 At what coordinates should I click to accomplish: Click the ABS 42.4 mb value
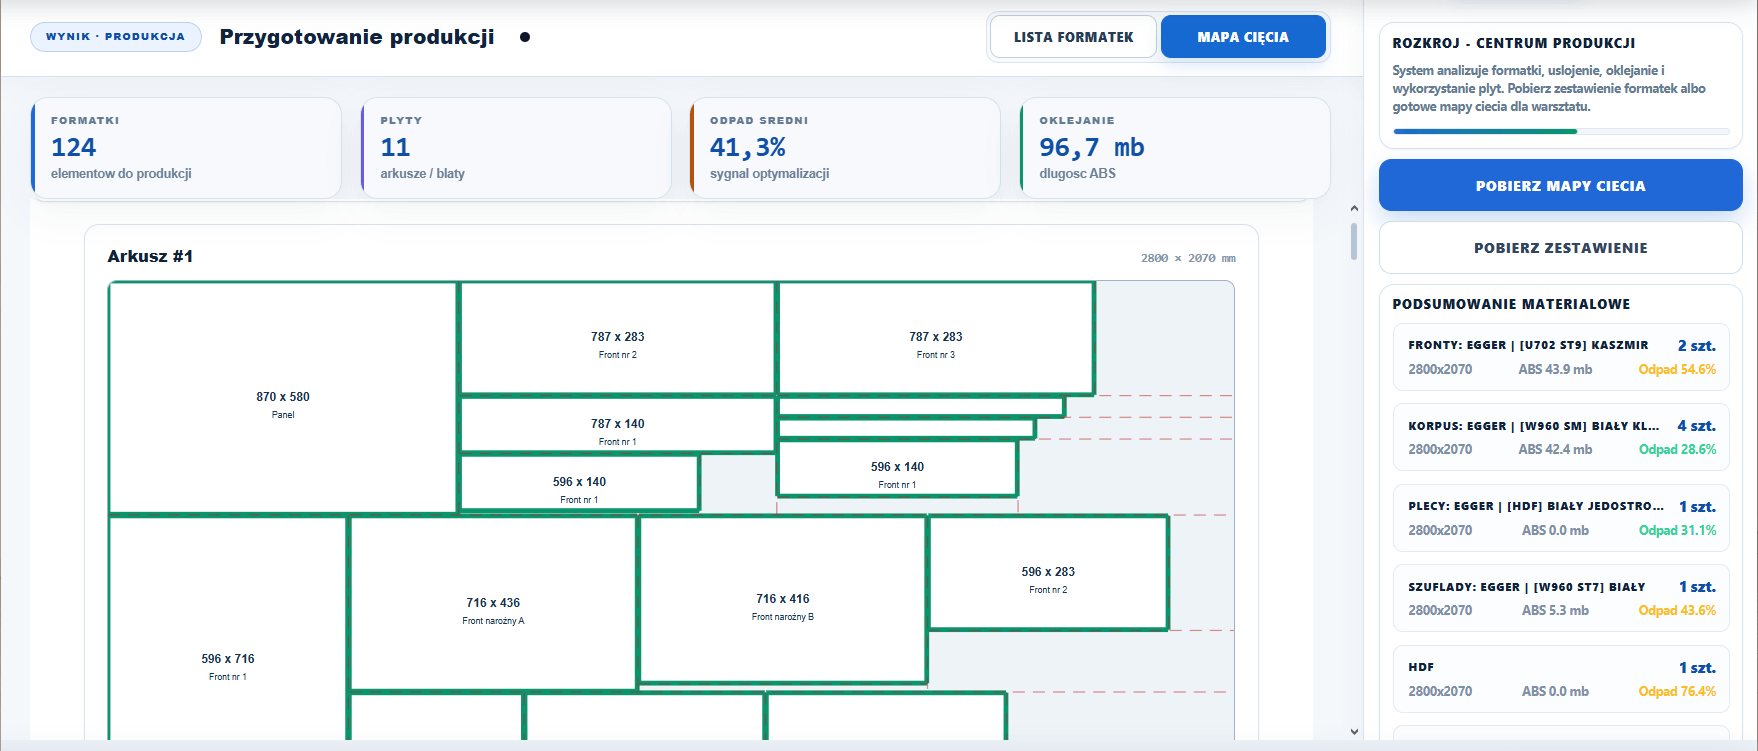click(x=1555, y=449)
